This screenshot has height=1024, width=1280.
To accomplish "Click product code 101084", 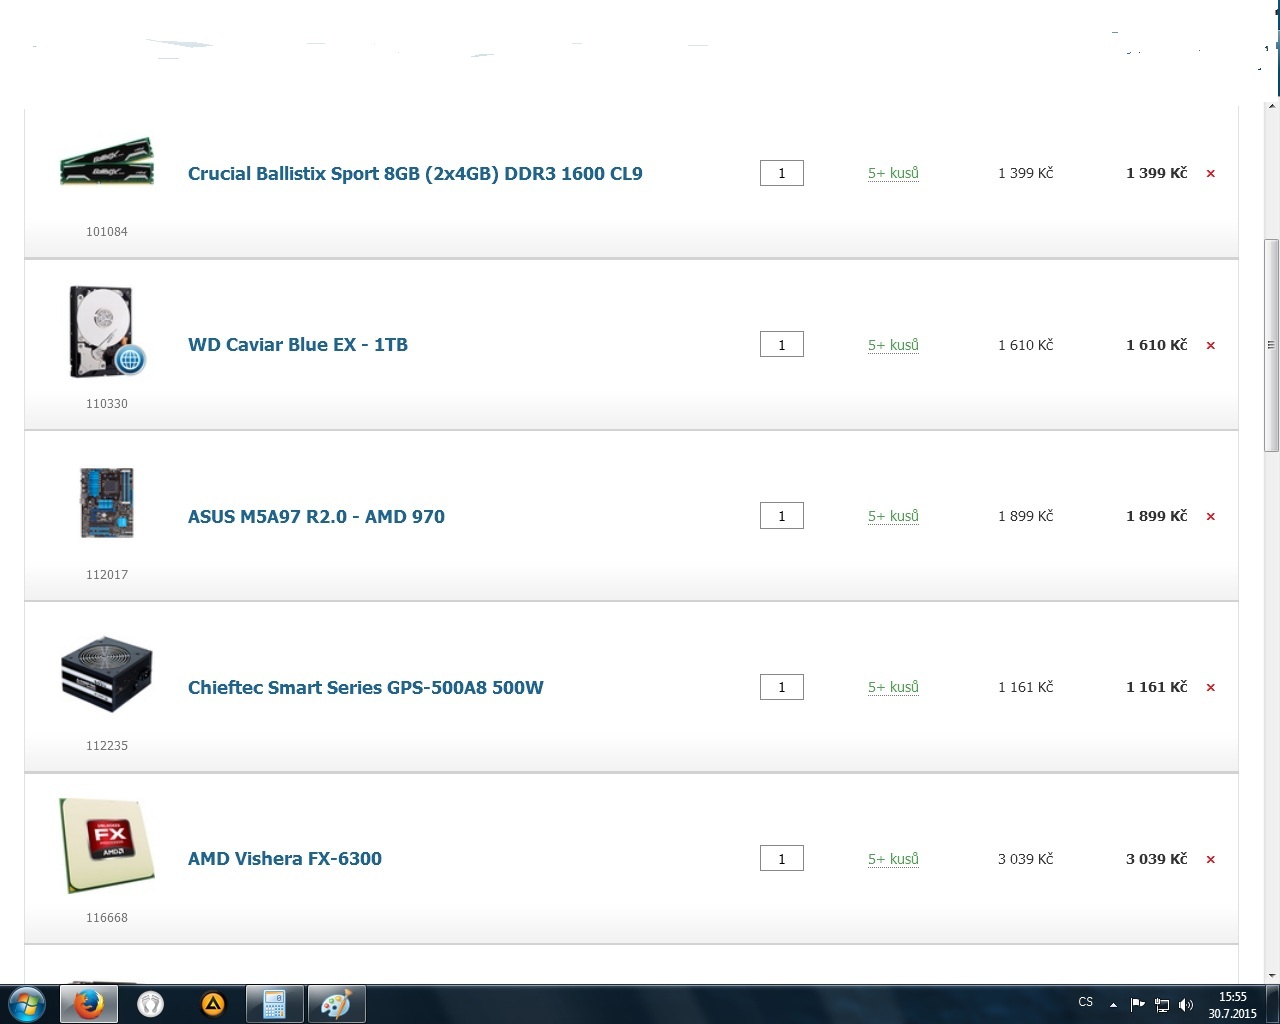I will (x=107, y=232).
